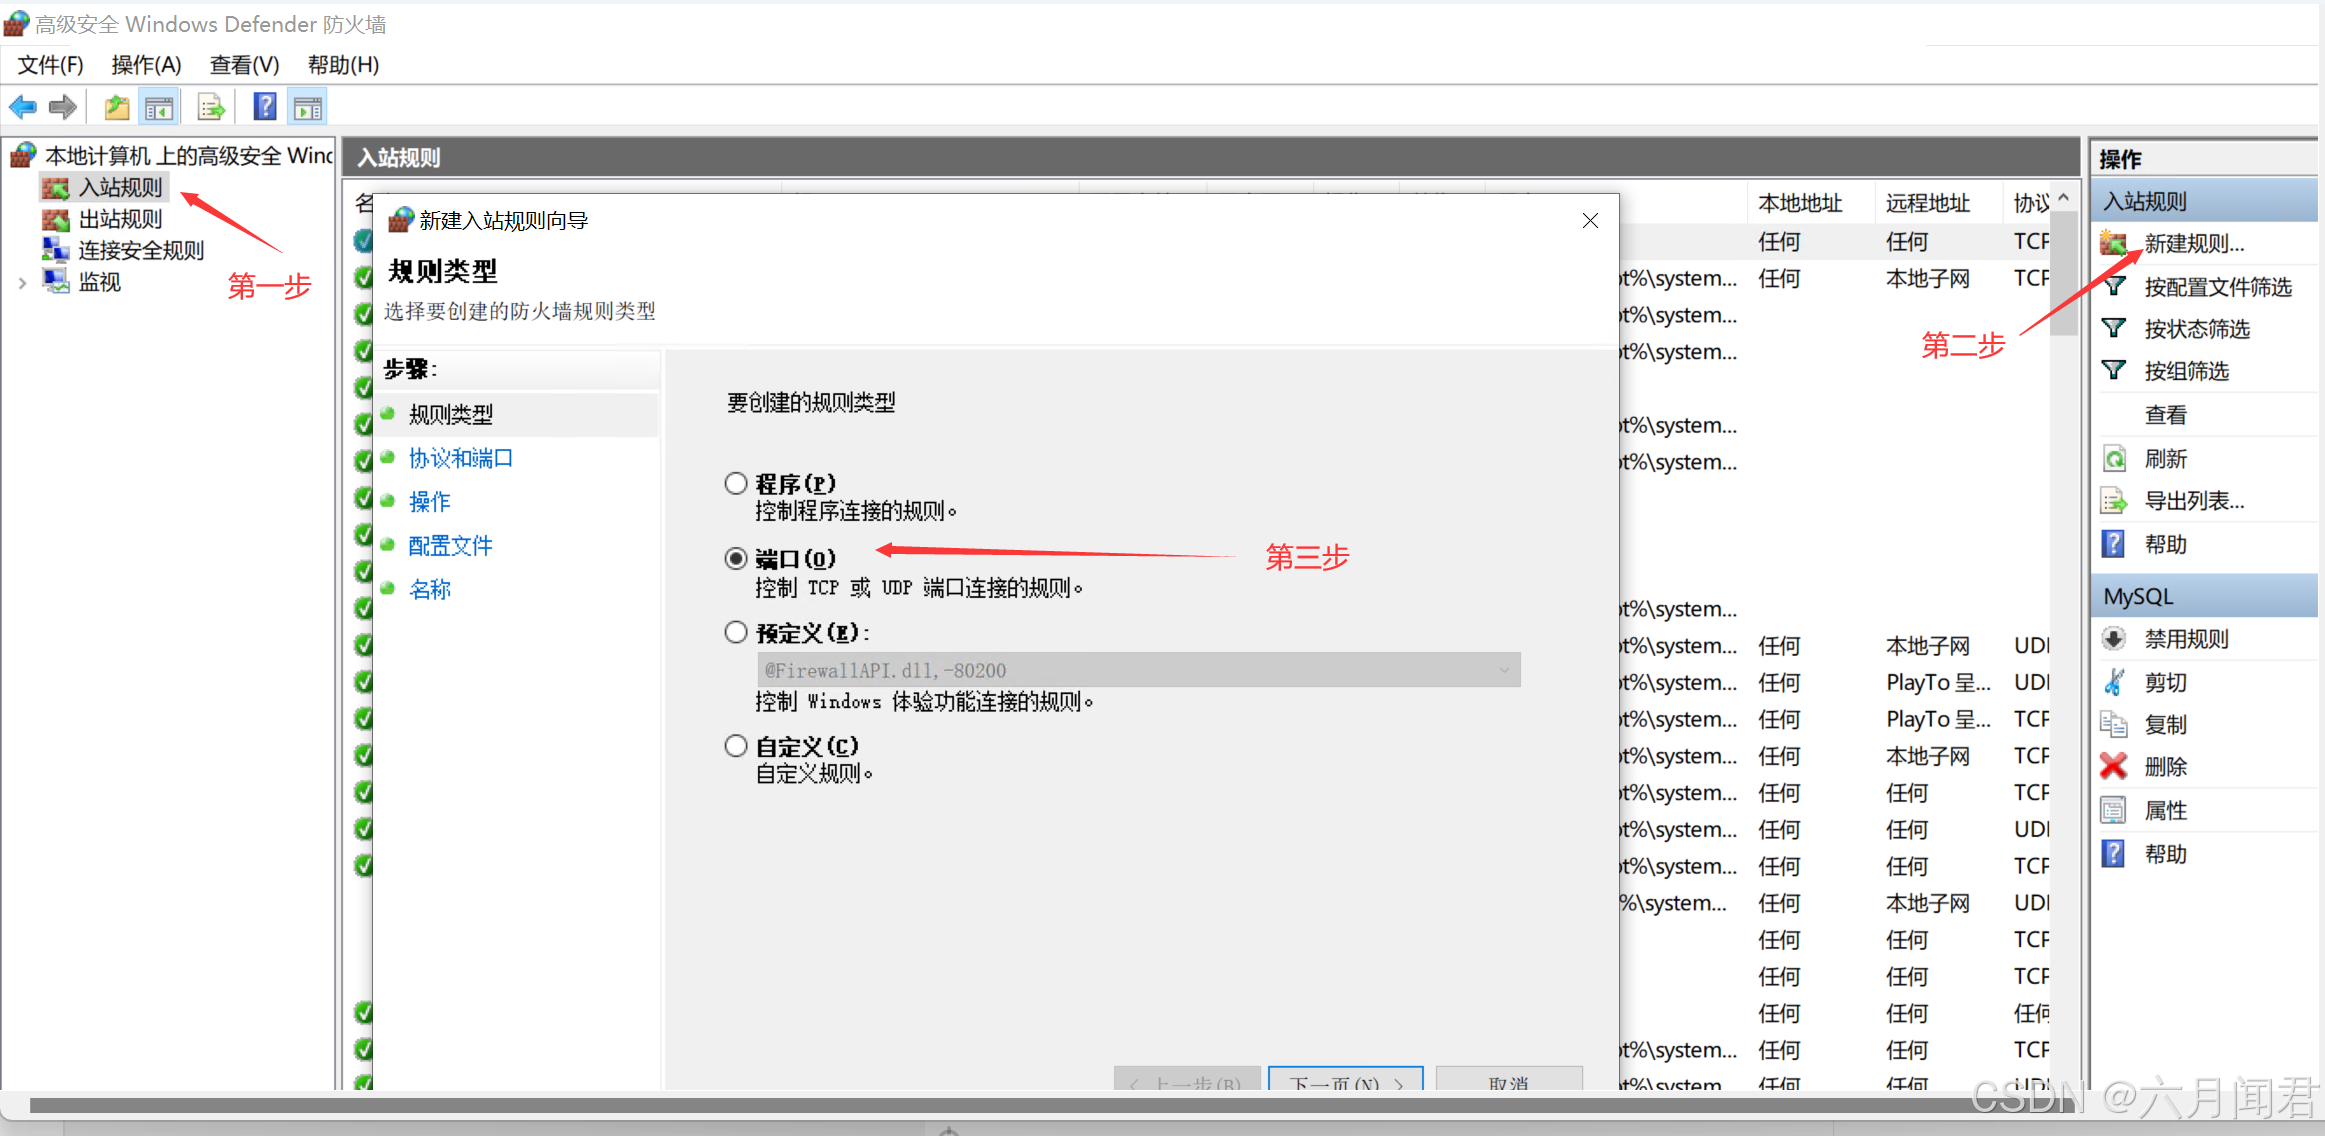Click the refresh (刷新) icon

click(2113, 459)
